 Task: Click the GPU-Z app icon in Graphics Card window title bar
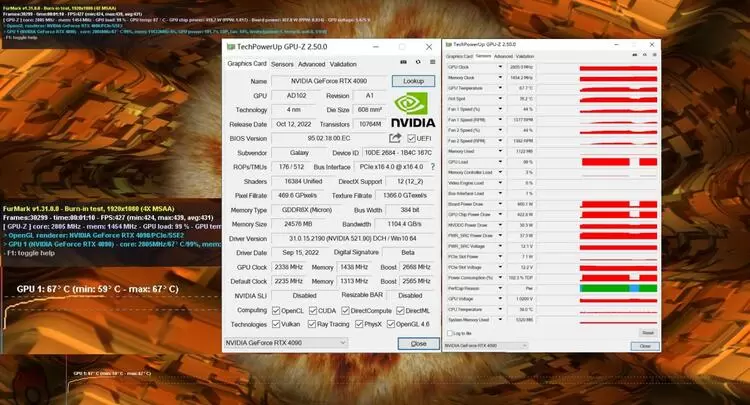(230, 47)
